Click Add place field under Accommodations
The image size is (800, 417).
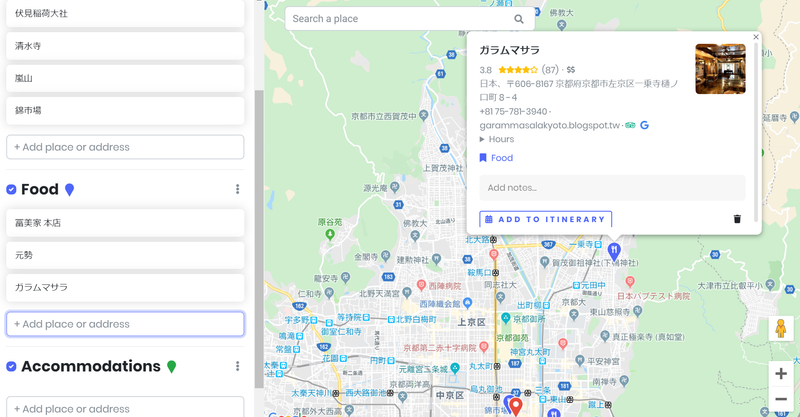coord(125,408)
